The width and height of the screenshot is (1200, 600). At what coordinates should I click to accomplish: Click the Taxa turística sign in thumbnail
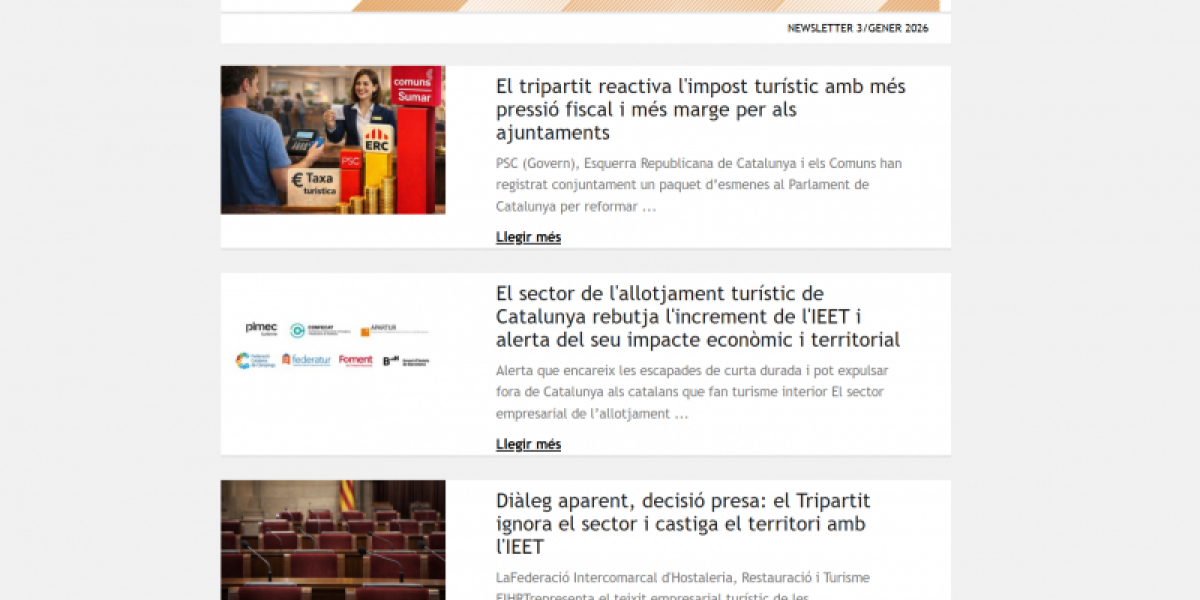[312, 183]
